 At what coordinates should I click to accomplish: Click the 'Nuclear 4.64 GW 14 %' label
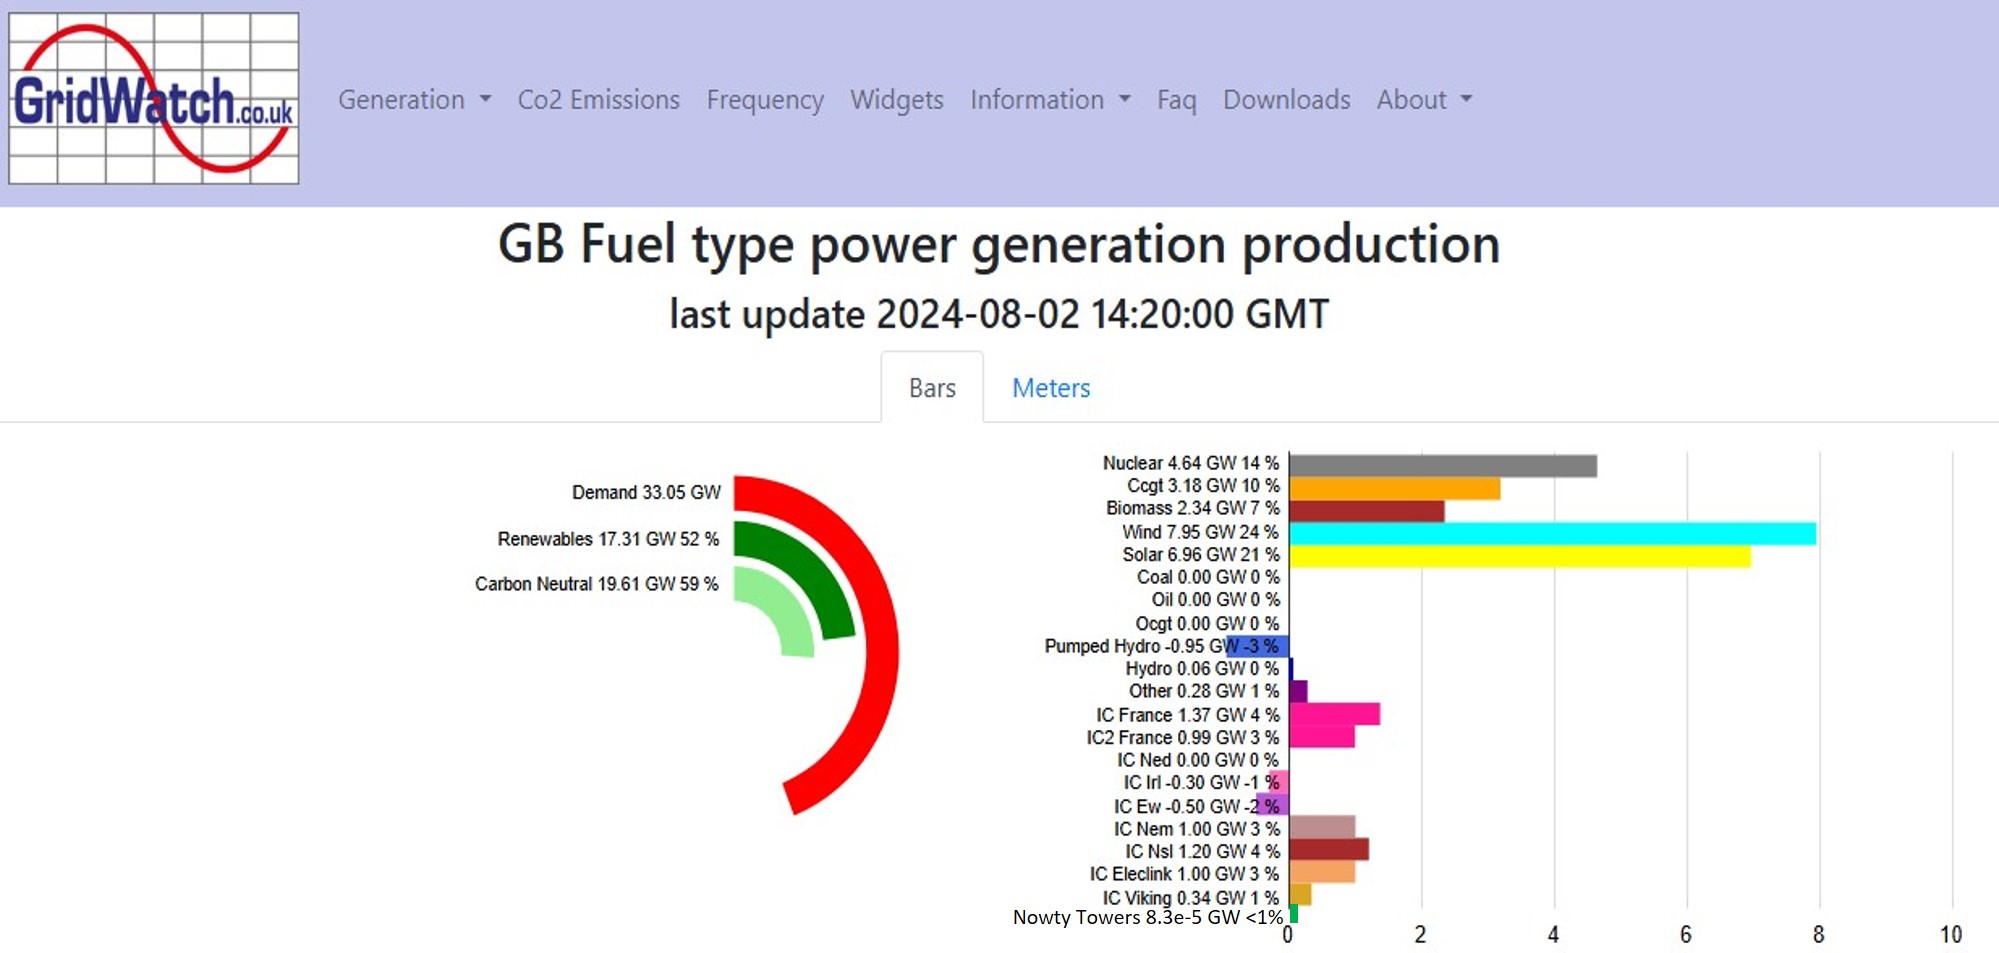[x=1191, y=463]
